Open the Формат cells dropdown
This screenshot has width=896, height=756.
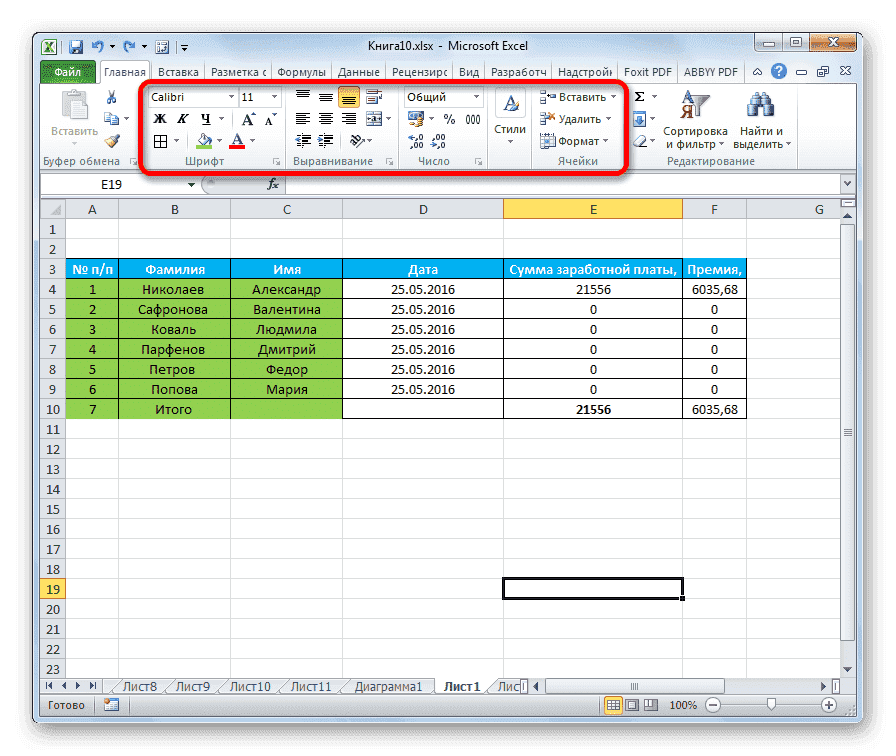click(x=575, y=141)
